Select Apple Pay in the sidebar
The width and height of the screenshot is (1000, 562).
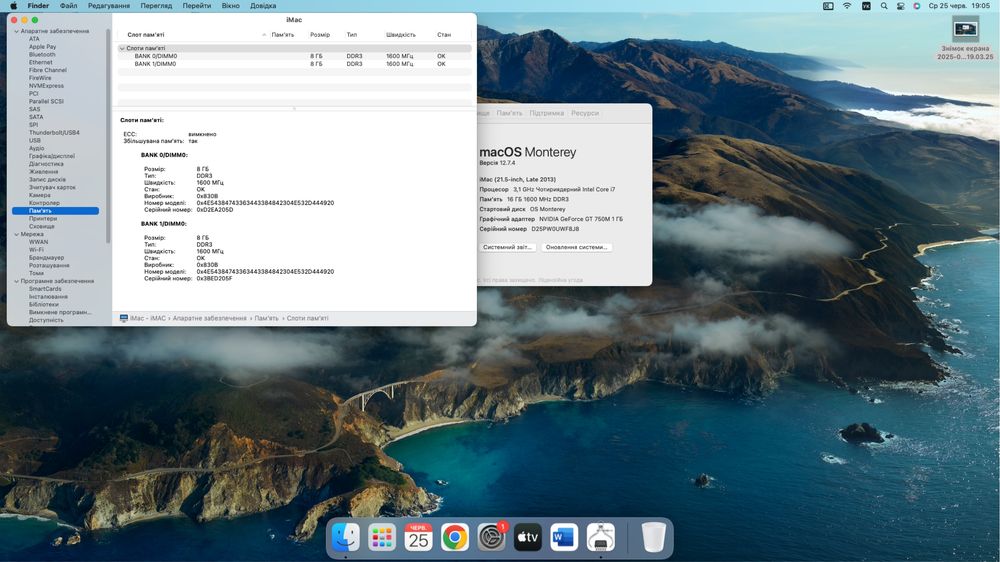(x=42, y=47)
